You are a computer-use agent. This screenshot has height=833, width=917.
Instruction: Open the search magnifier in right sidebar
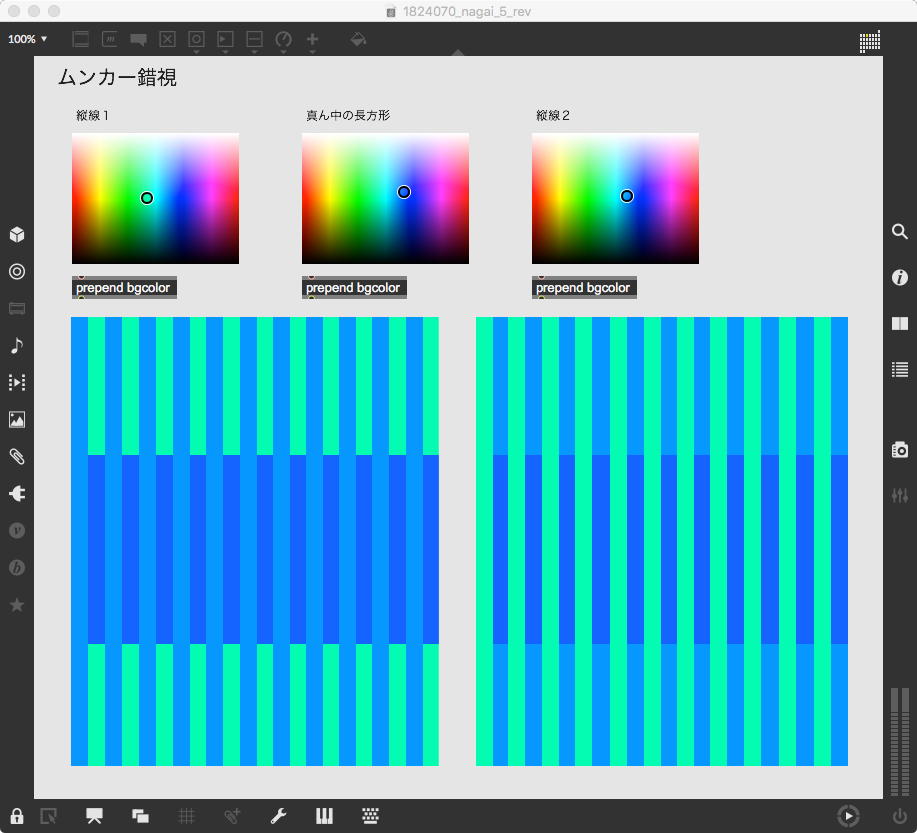click(899, 232)
